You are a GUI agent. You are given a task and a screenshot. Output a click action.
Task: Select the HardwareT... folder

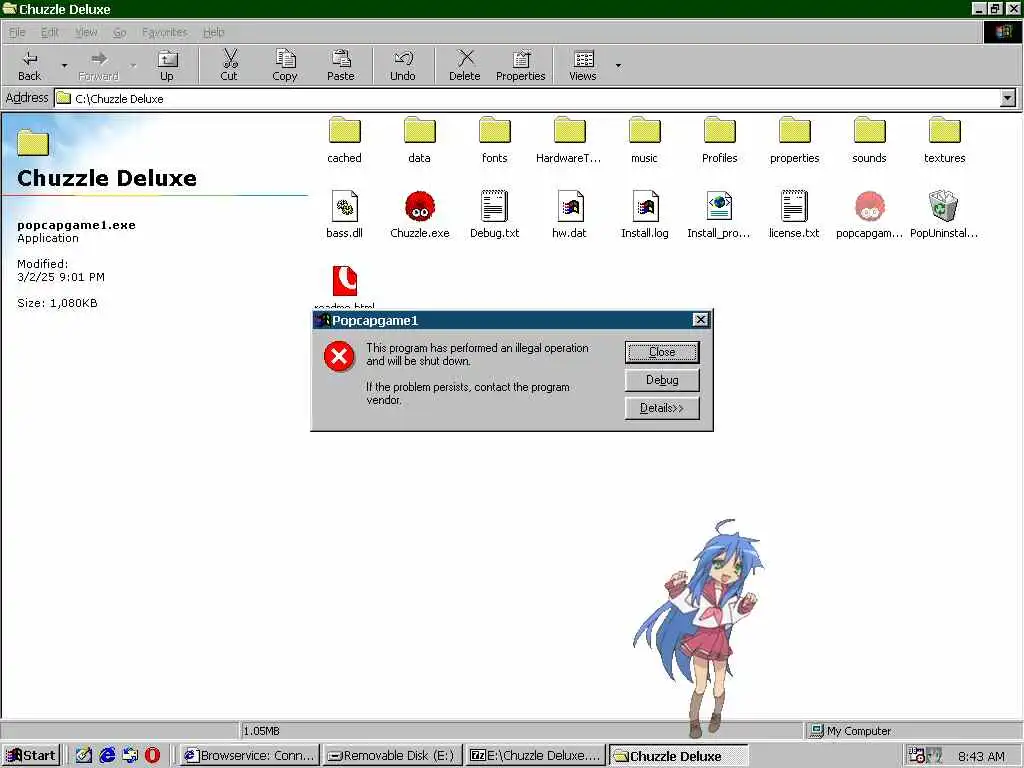tap(569, 140)
